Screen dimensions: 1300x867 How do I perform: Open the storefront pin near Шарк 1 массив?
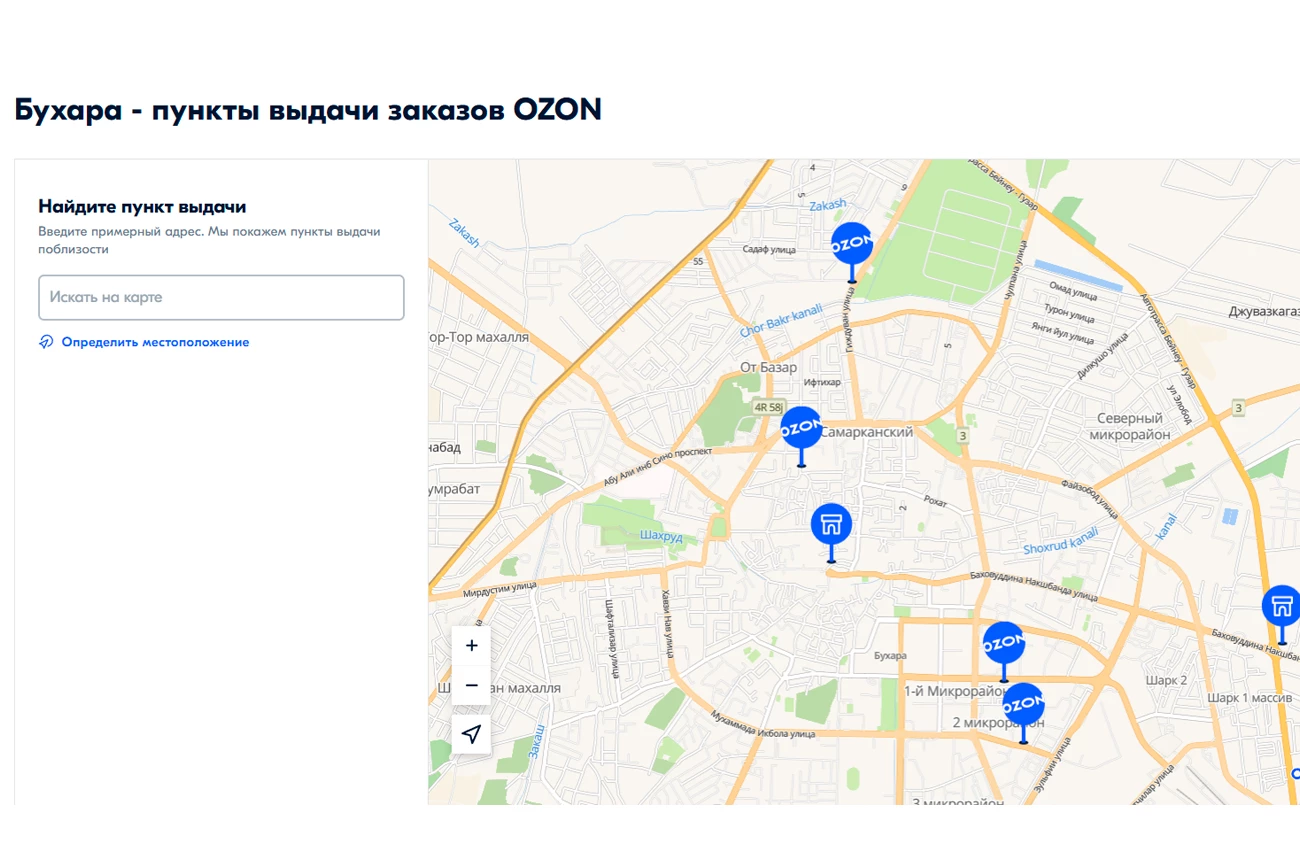pyautogui.click(x=1282, y=606)
